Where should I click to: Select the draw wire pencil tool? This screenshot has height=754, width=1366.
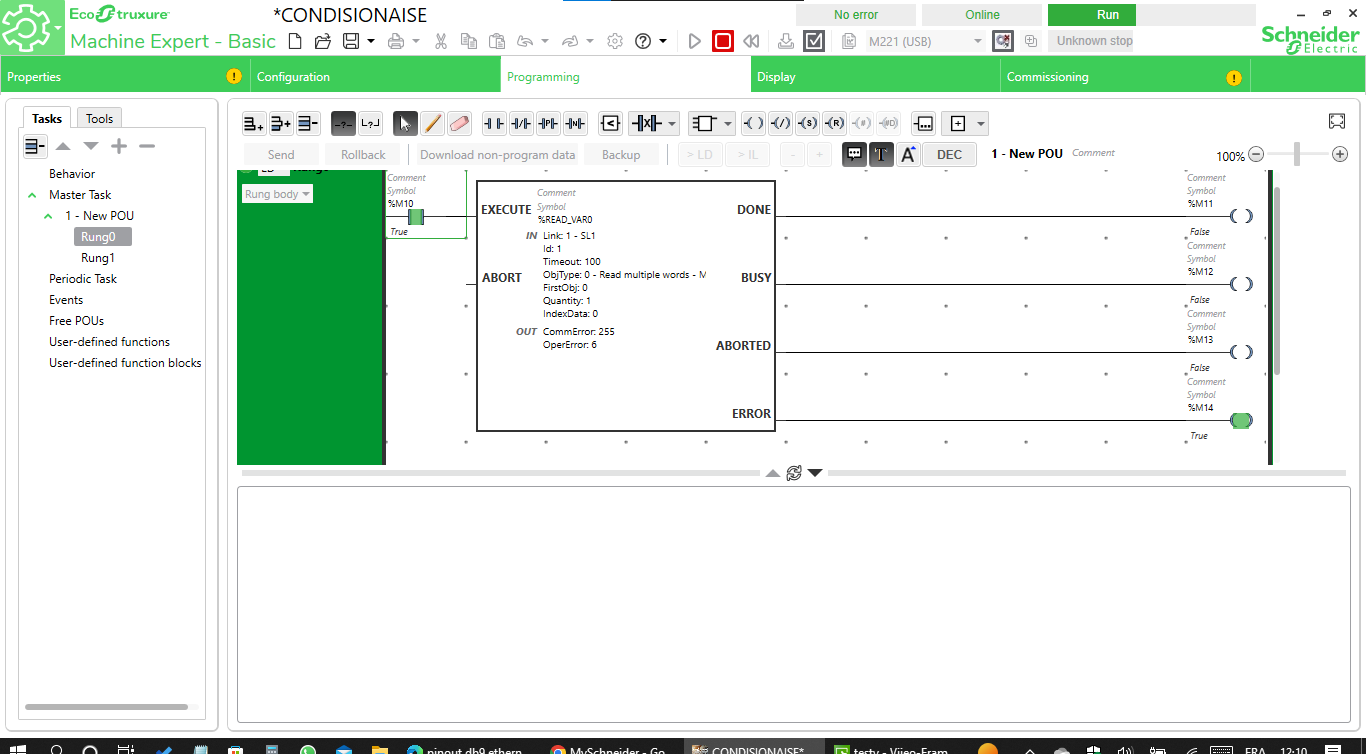point(432,123)
